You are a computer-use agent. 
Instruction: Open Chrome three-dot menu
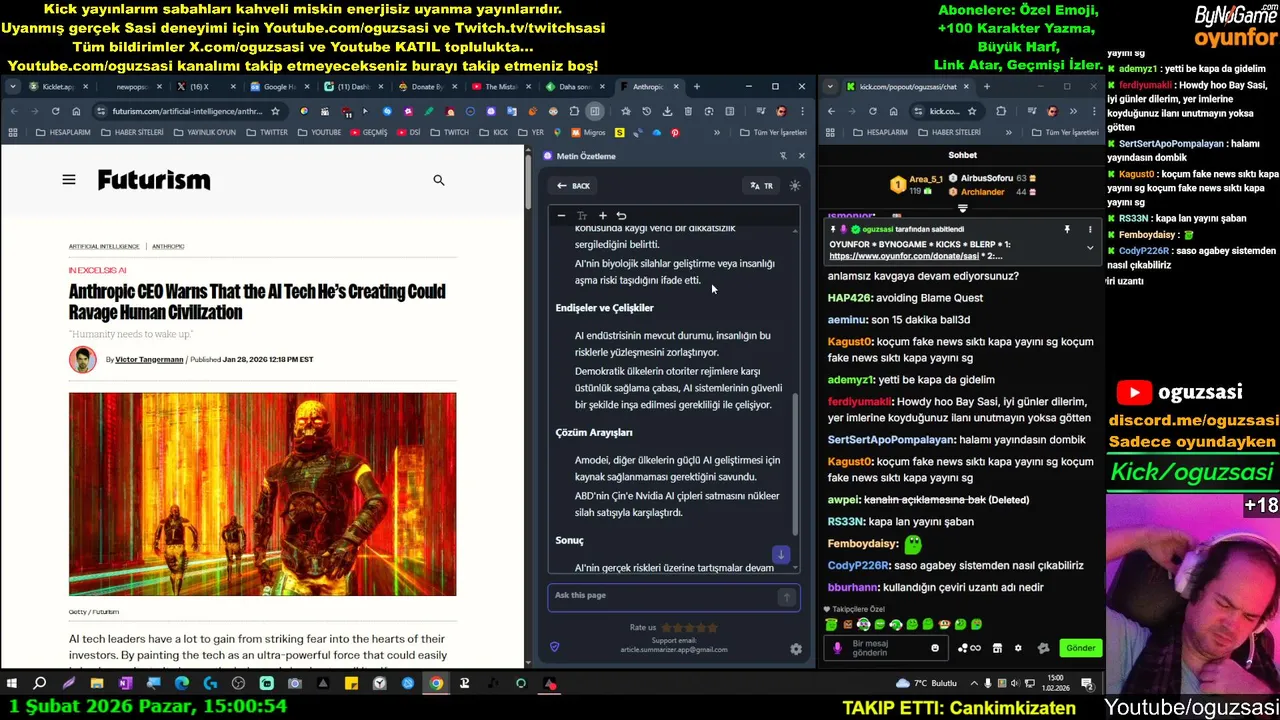[803, 111]
